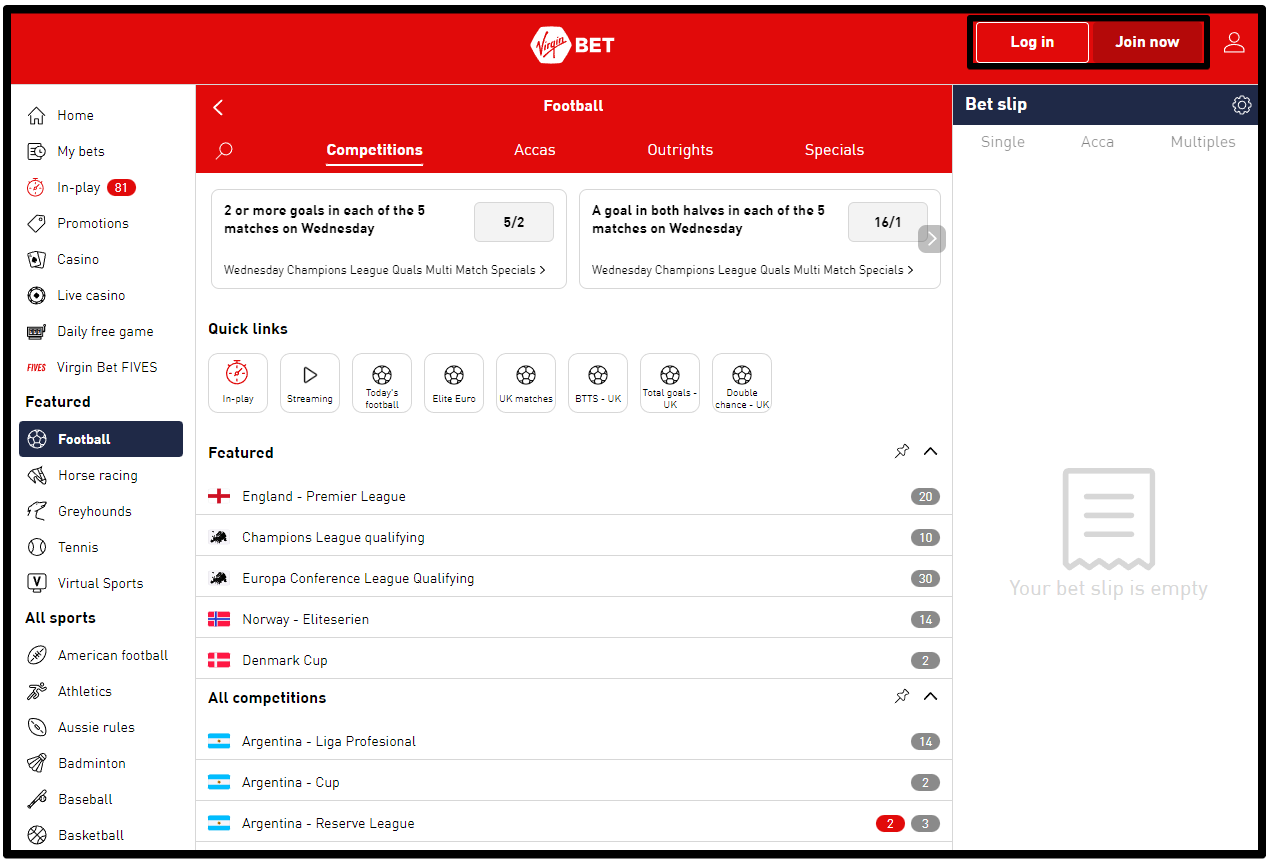Add the 16/1 odds selection
This screenshot has width=1271, height=862.
pos(888,222)
